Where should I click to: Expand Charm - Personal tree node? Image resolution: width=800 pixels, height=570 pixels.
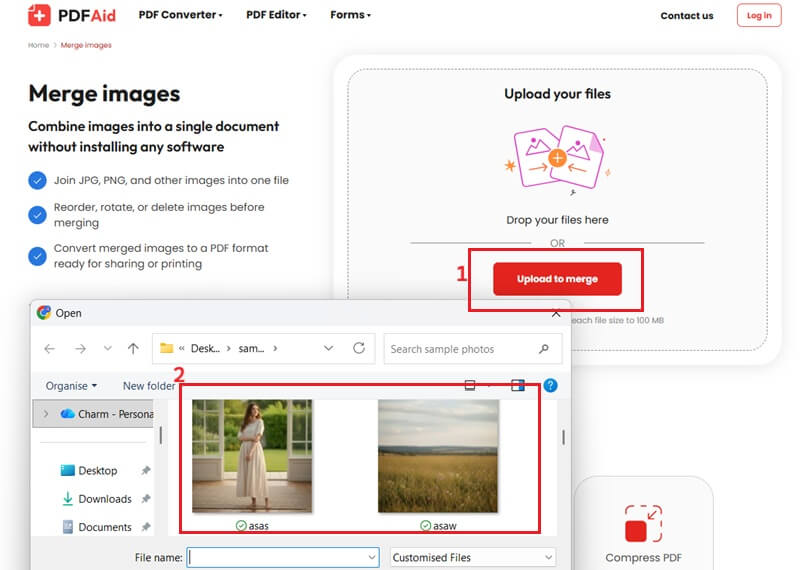click(46, 414)
